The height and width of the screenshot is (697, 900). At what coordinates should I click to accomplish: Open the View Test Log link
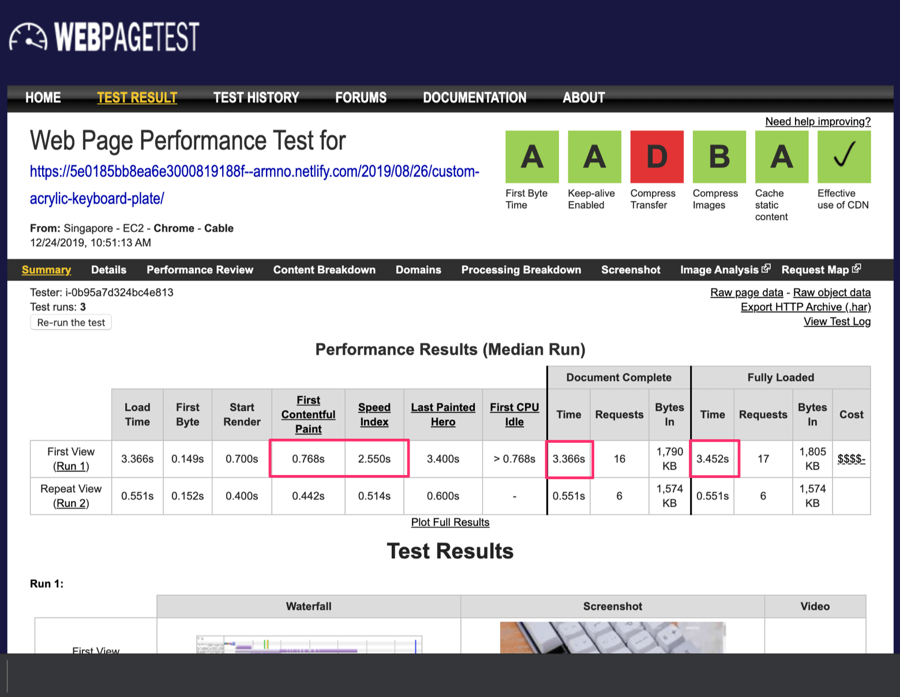pos(837,322)
